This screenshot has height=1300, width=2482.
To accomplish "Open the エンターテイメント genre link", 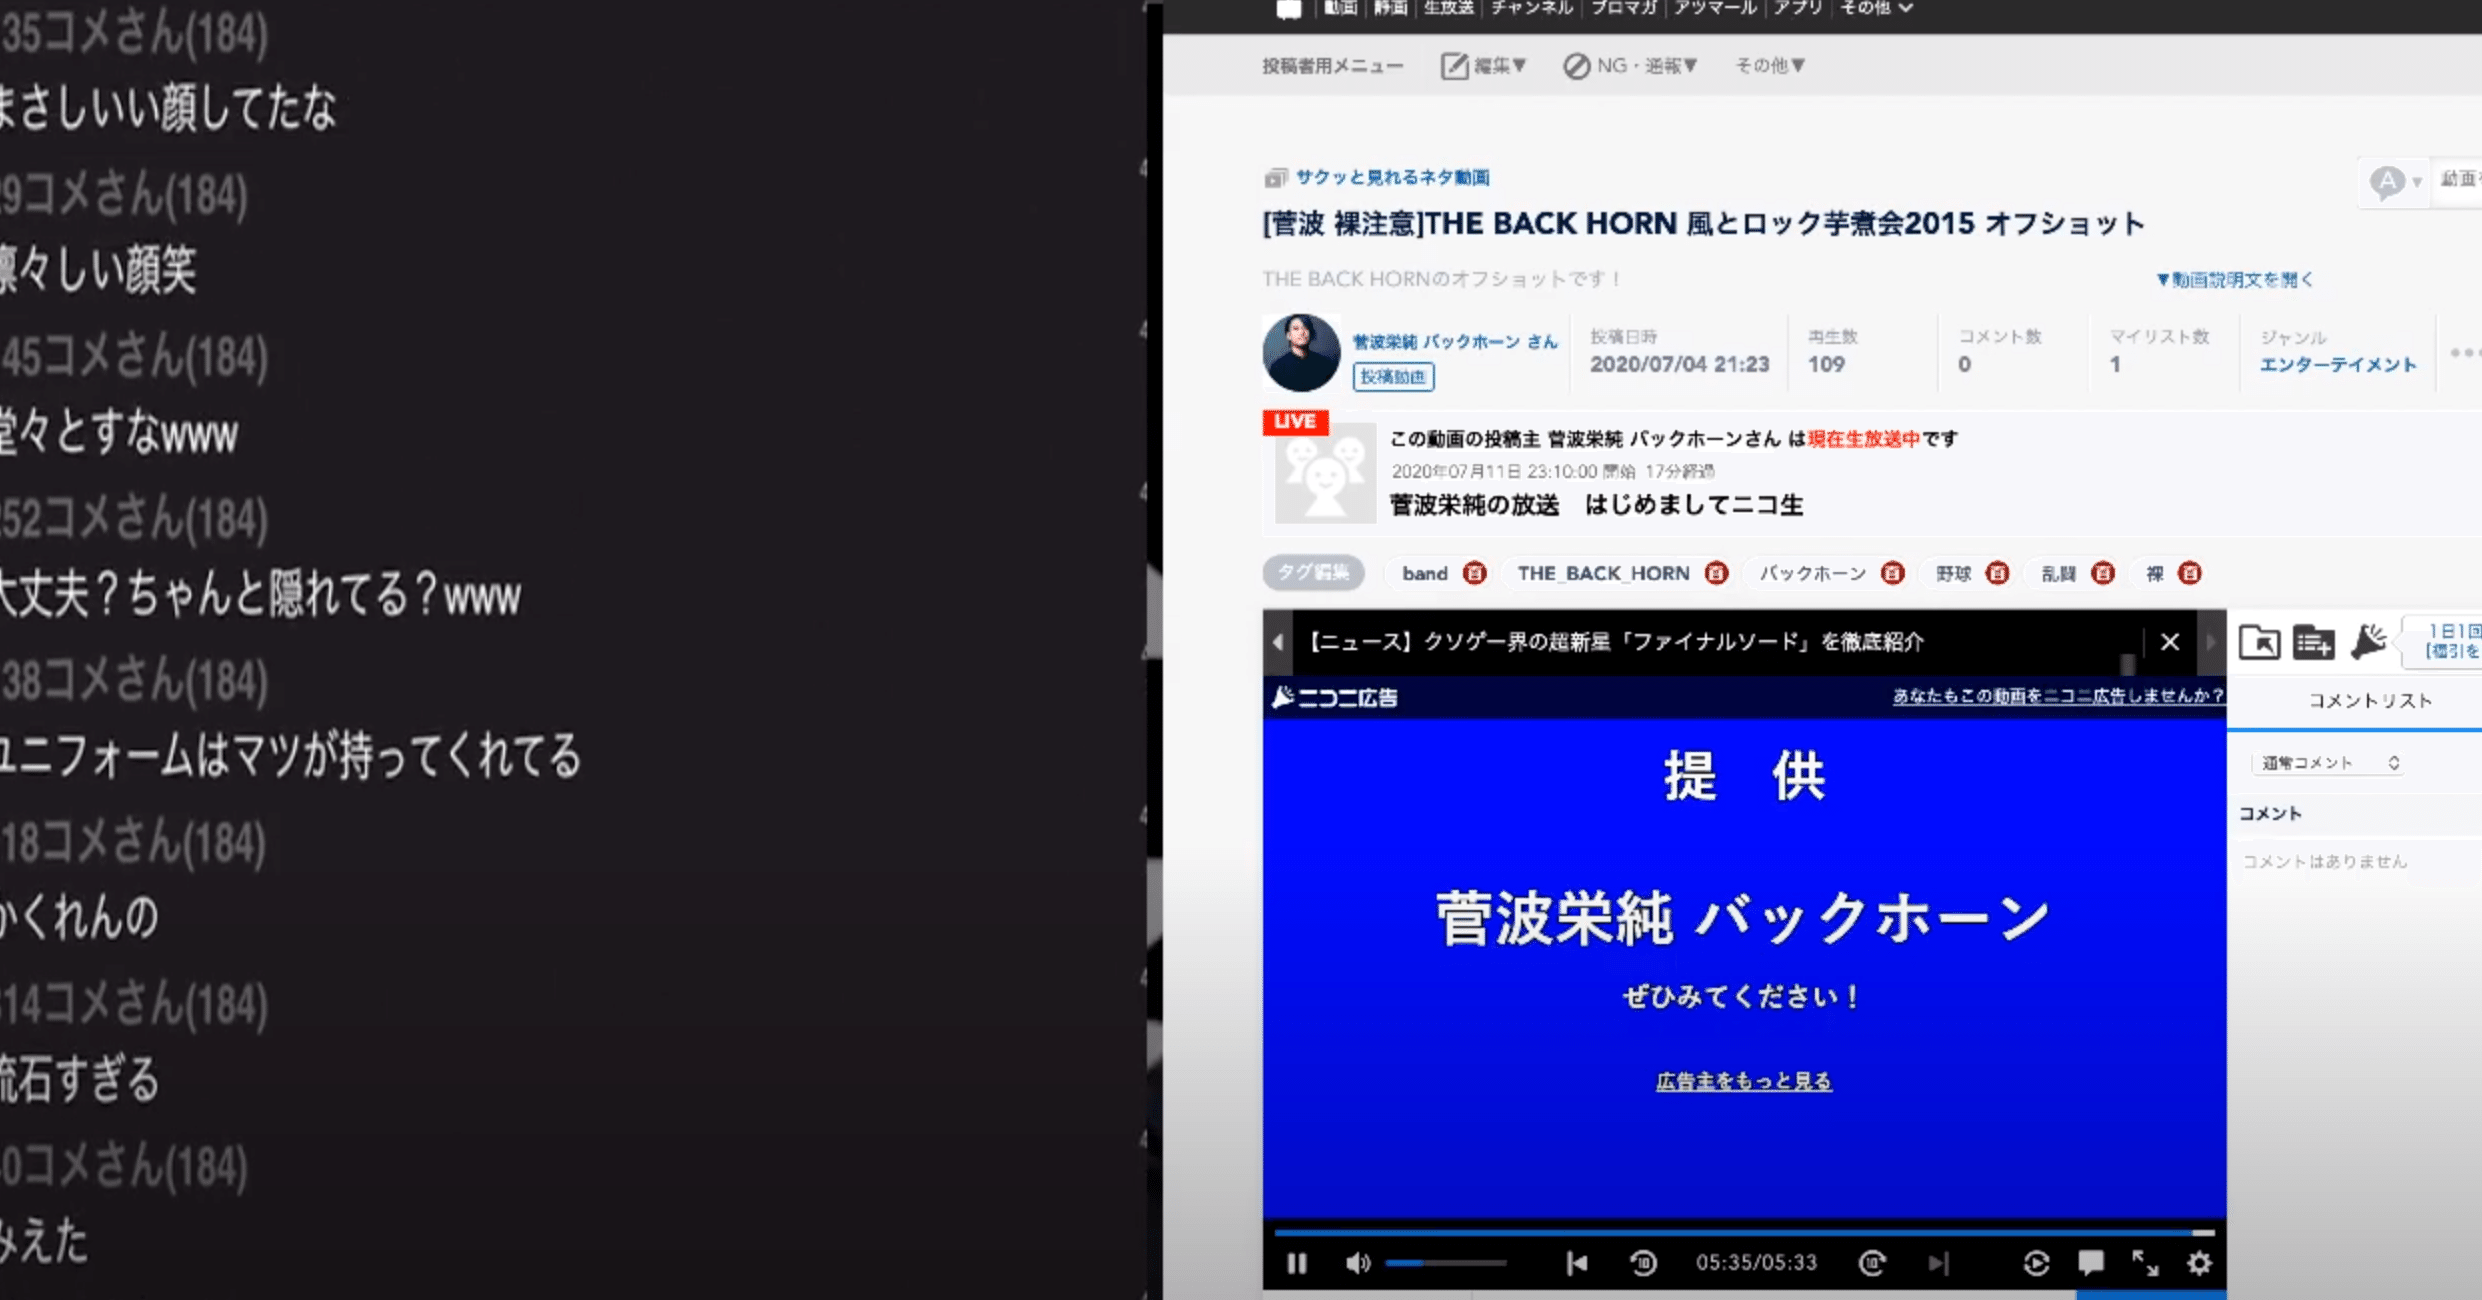I will 2338,365.
